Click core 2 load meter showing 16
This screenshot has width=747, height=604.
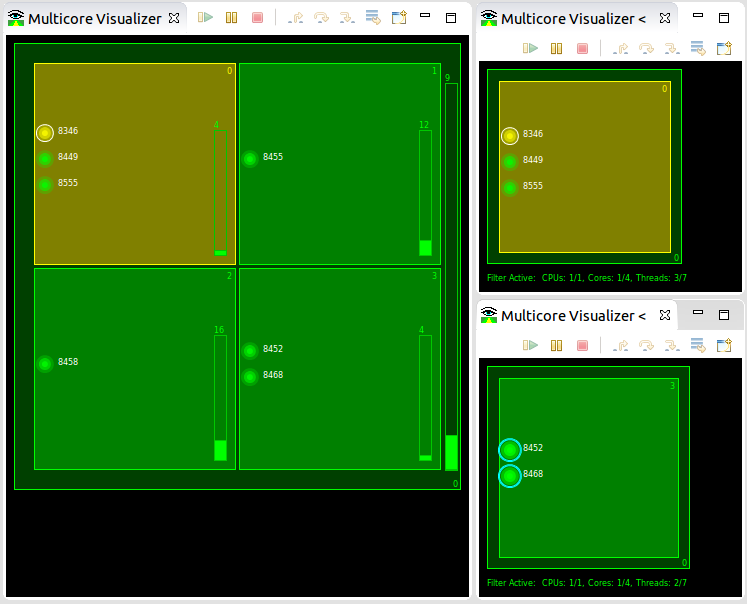click(x=220, y=398)
